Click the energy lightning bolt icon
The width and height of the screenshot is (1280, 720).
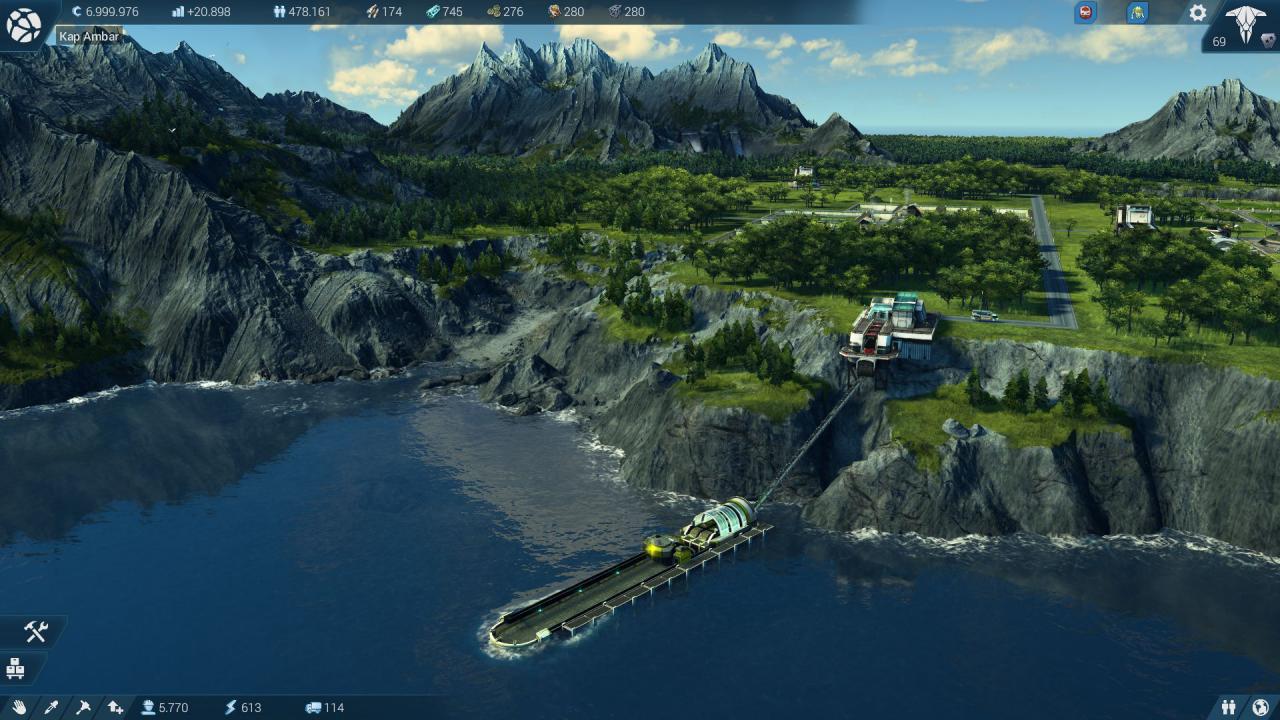(230, 707)
